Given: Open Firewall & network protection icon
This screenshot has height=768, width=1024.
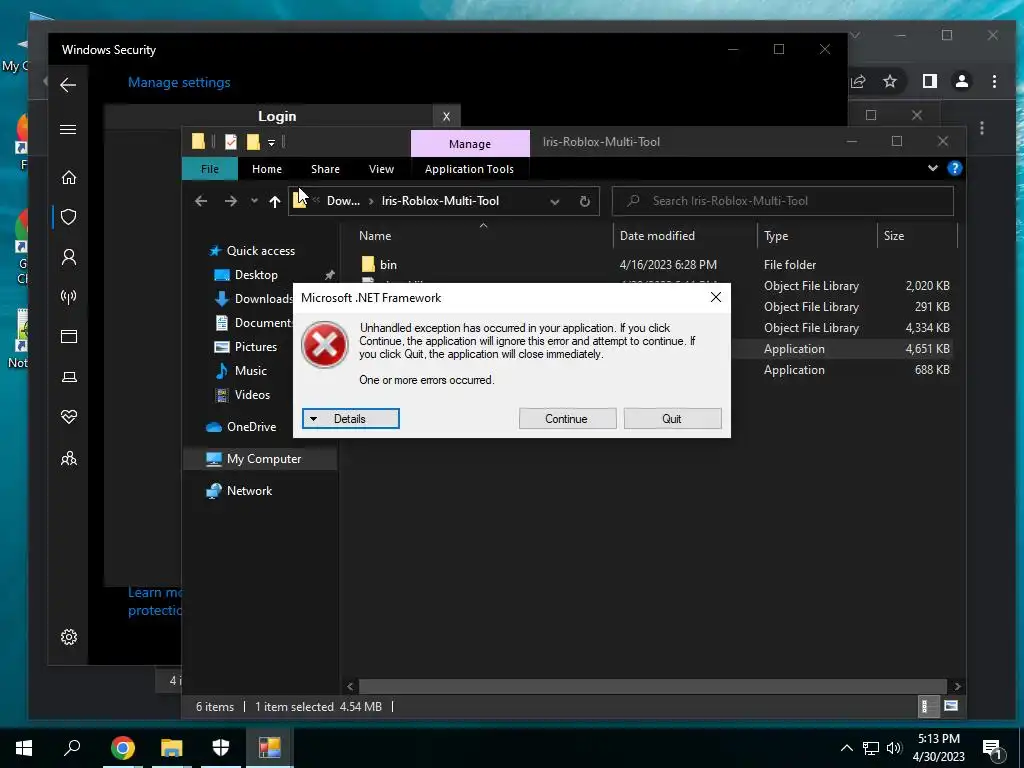Looking at the screenshot, I should [69, 297].
